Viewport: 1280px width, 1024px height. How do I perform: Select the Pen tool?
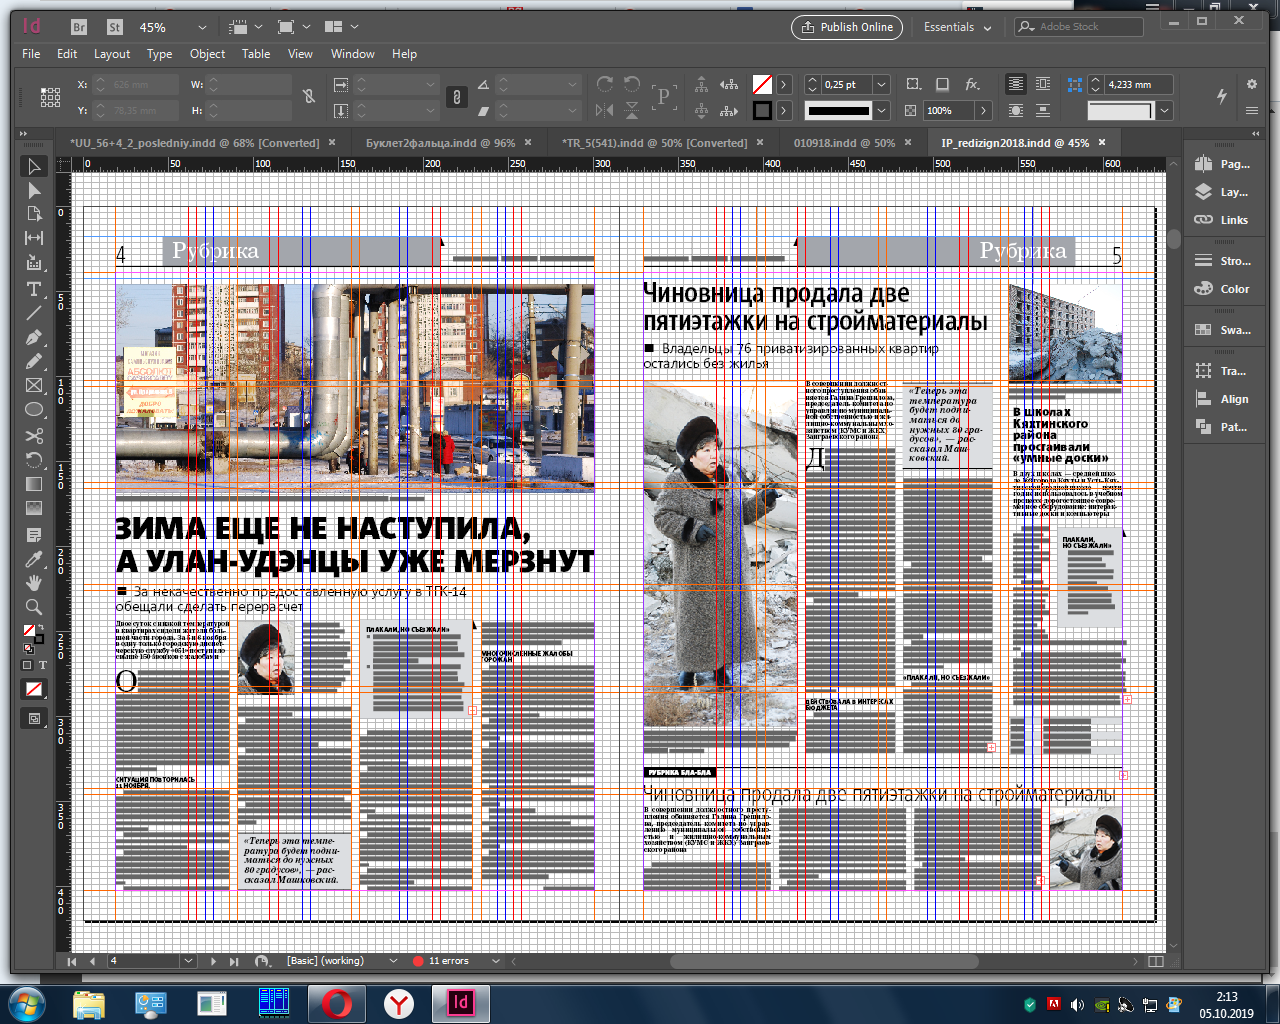(x=34, y=337)
